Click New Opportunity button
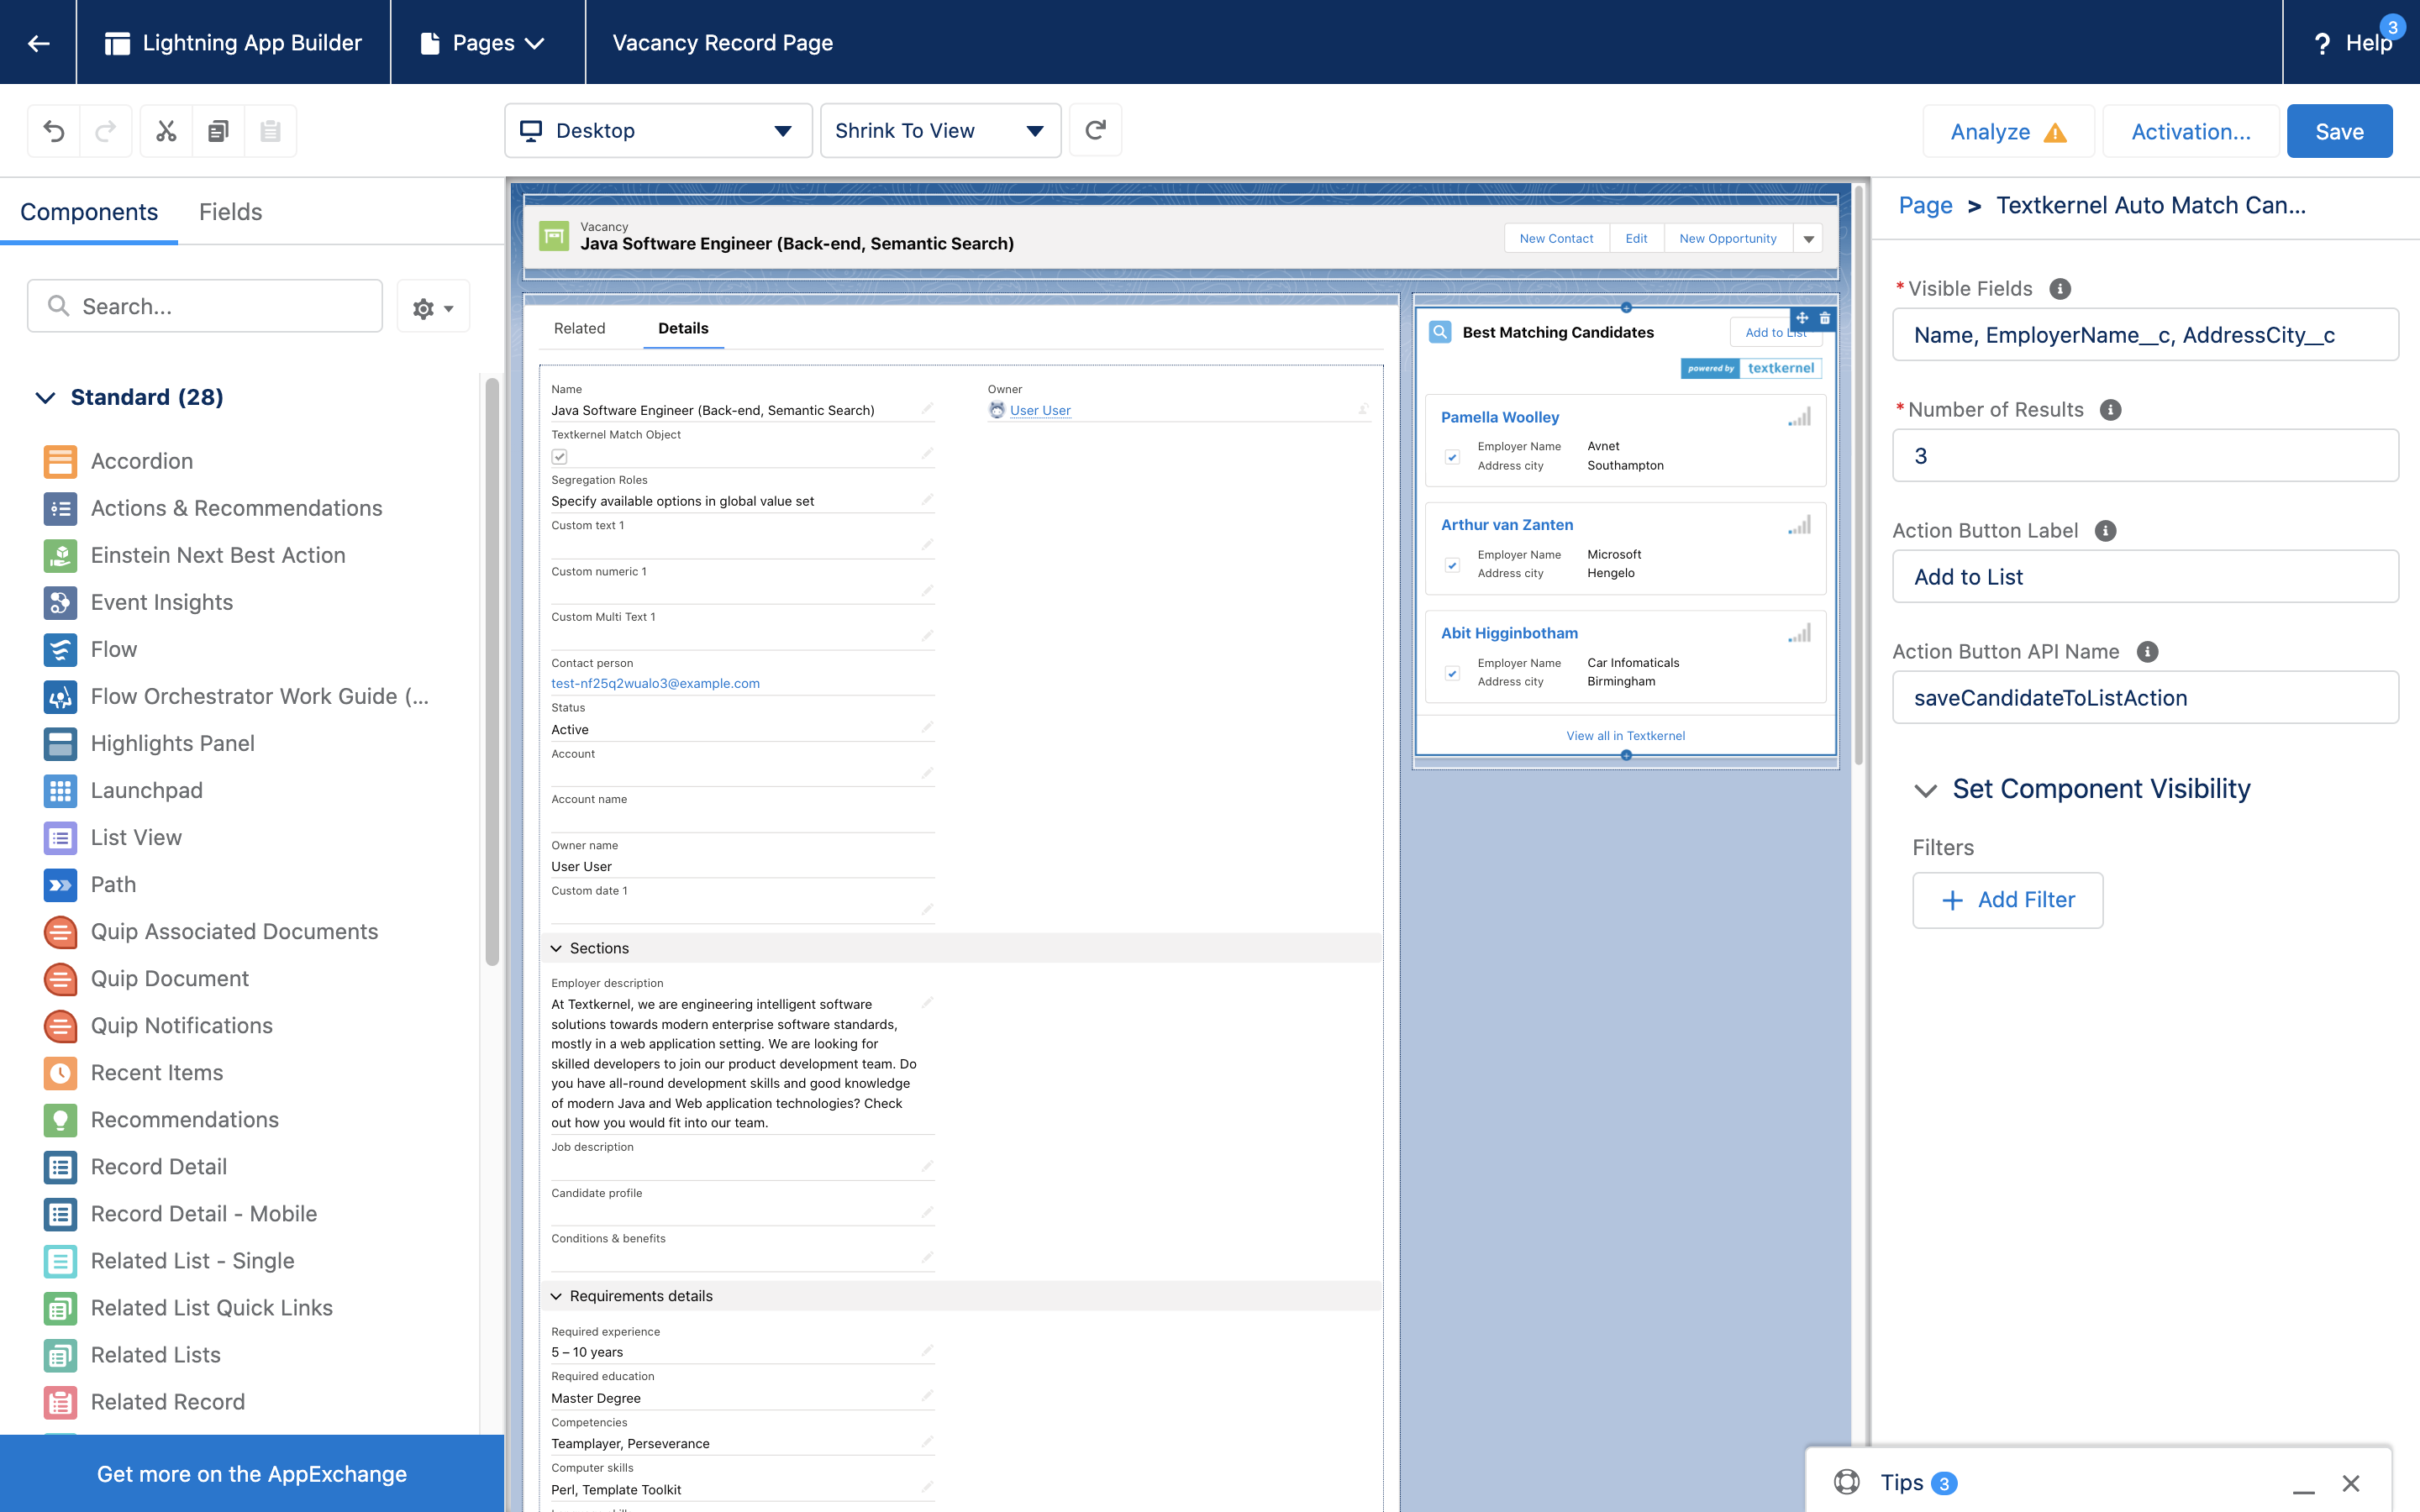The width and height of the screenshot is (2420, 1512). tap(1728, 238)
